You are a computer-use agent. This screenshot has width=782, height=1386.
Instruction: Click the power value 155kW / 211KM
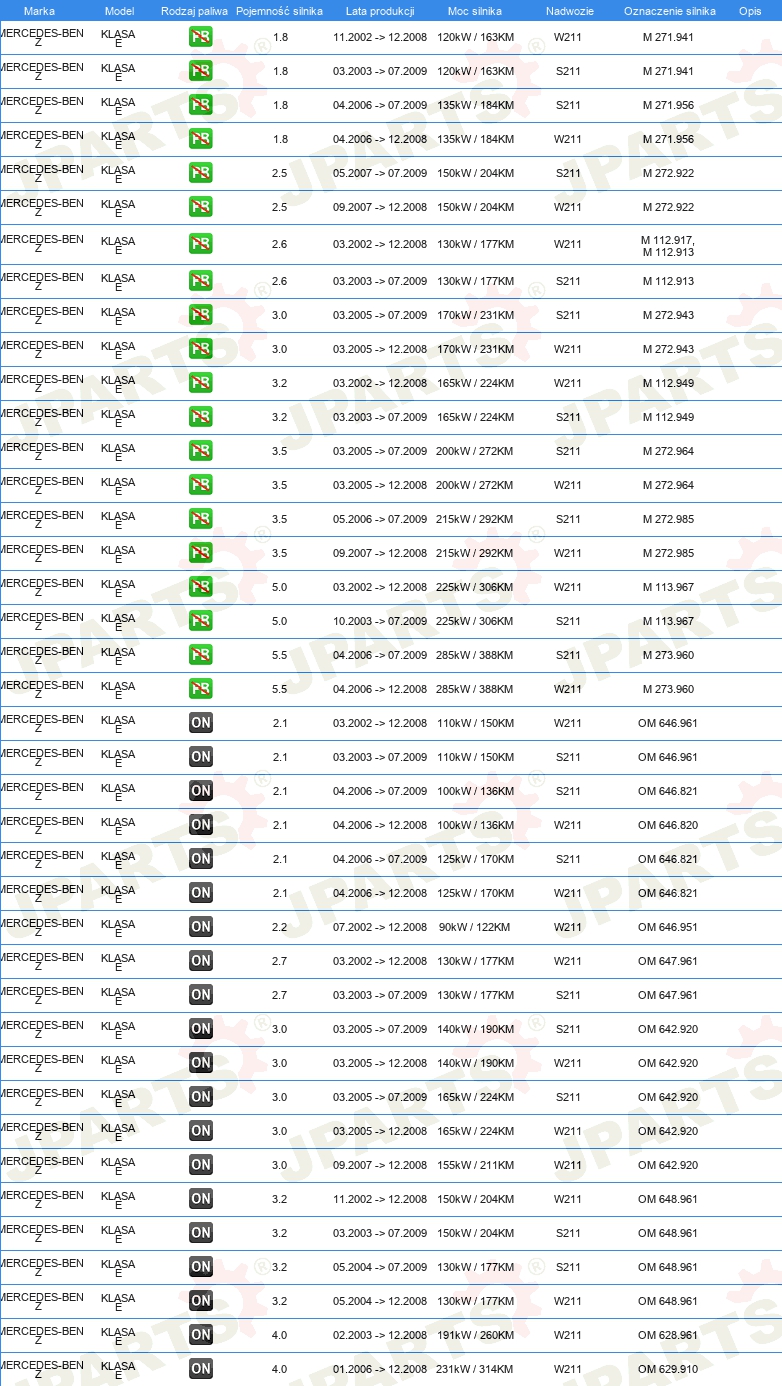pos(475,1166)
